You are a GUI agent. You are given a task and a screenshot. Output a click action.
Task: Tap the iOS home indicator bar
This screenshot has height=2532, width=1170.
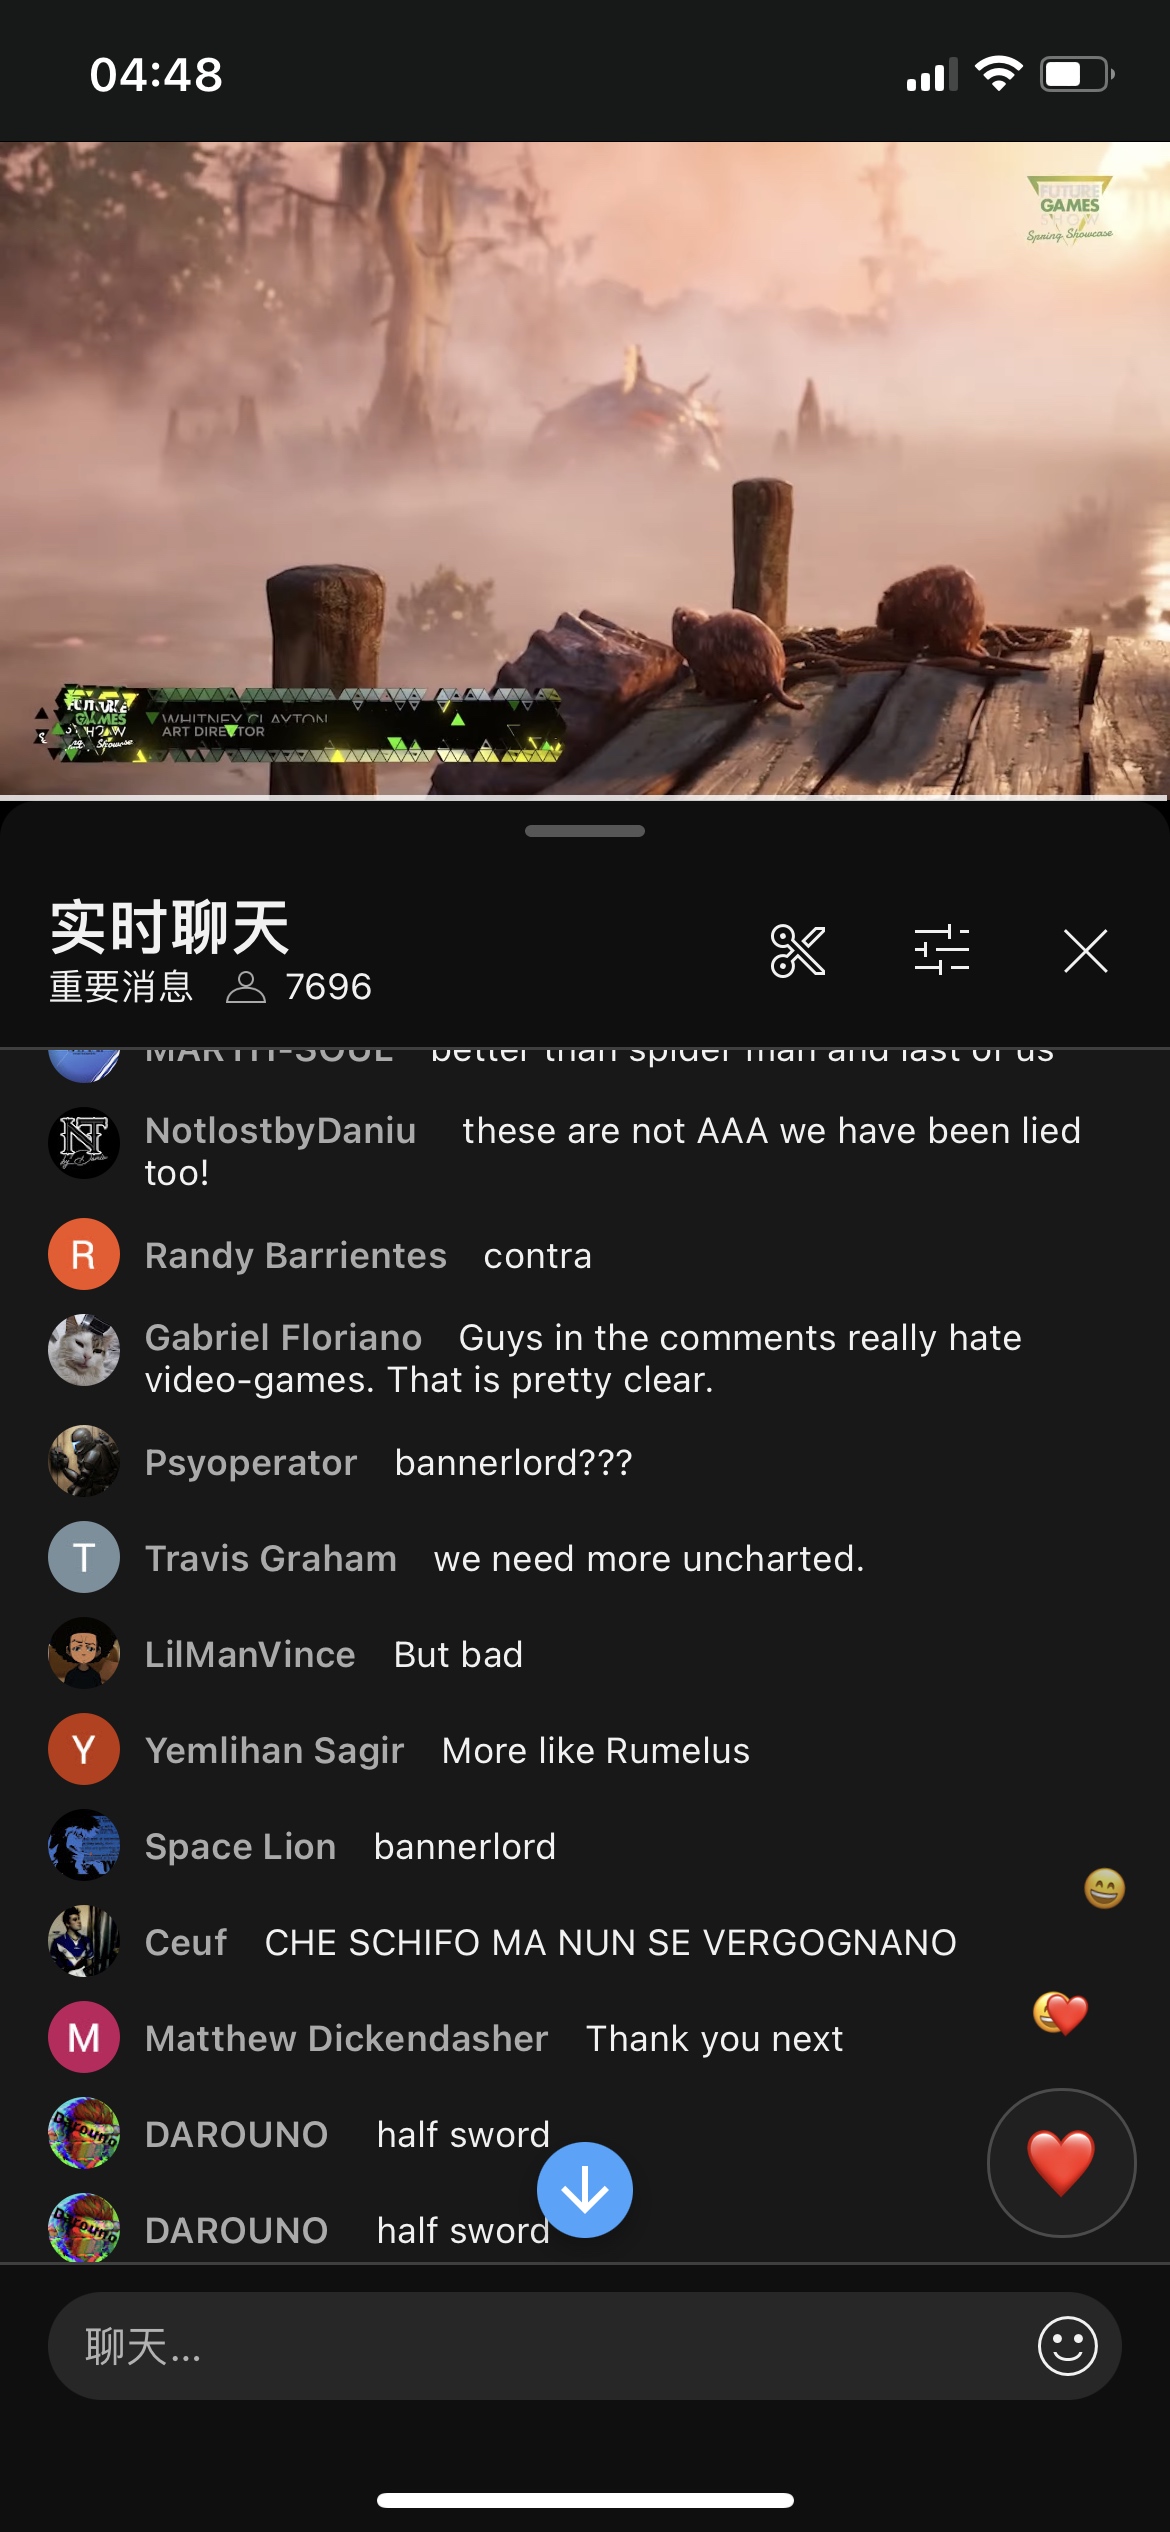click(x=585, y=2500)
